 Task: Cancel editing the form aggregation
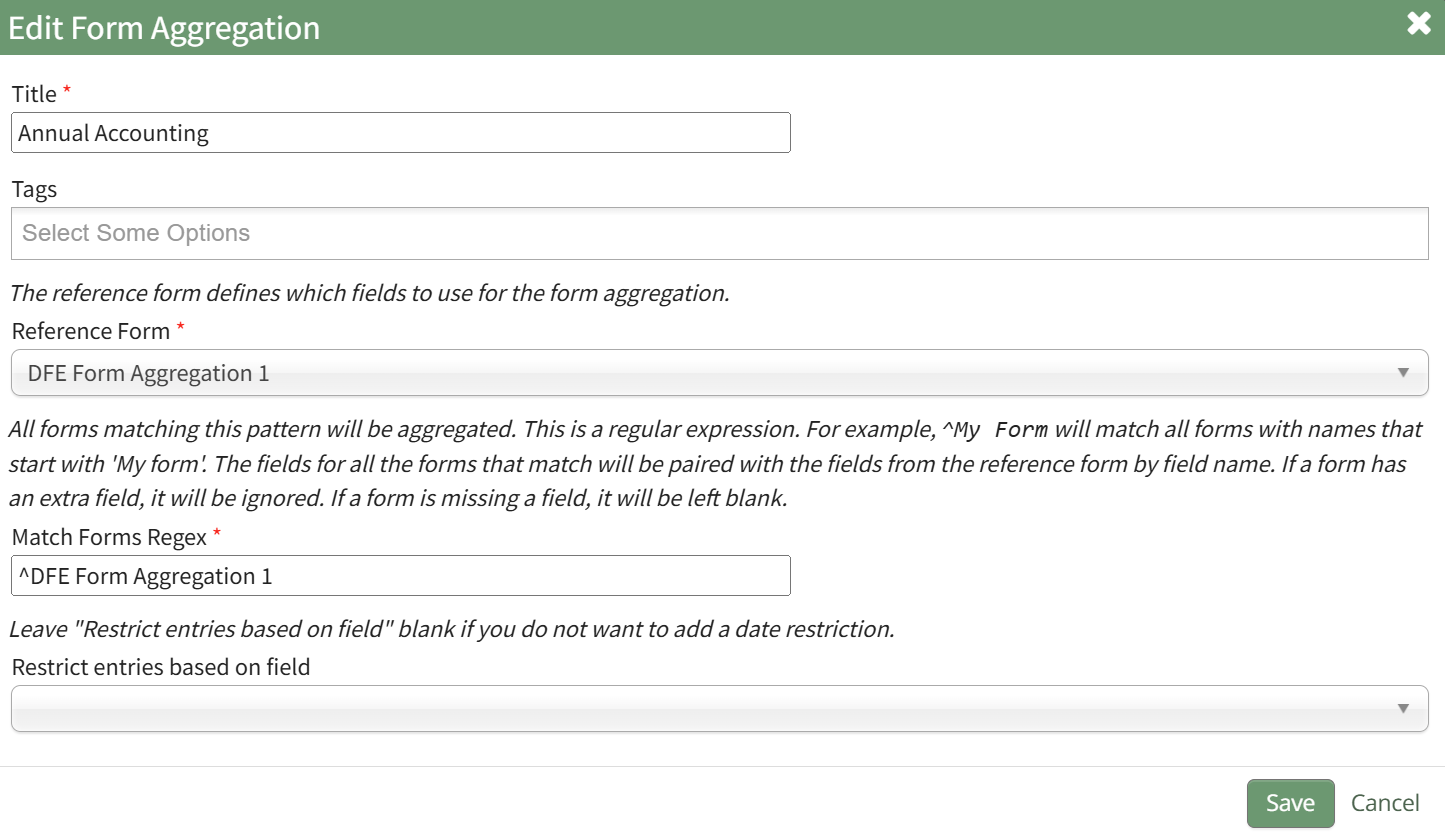pyautogui.click(x=1385, y=803)
